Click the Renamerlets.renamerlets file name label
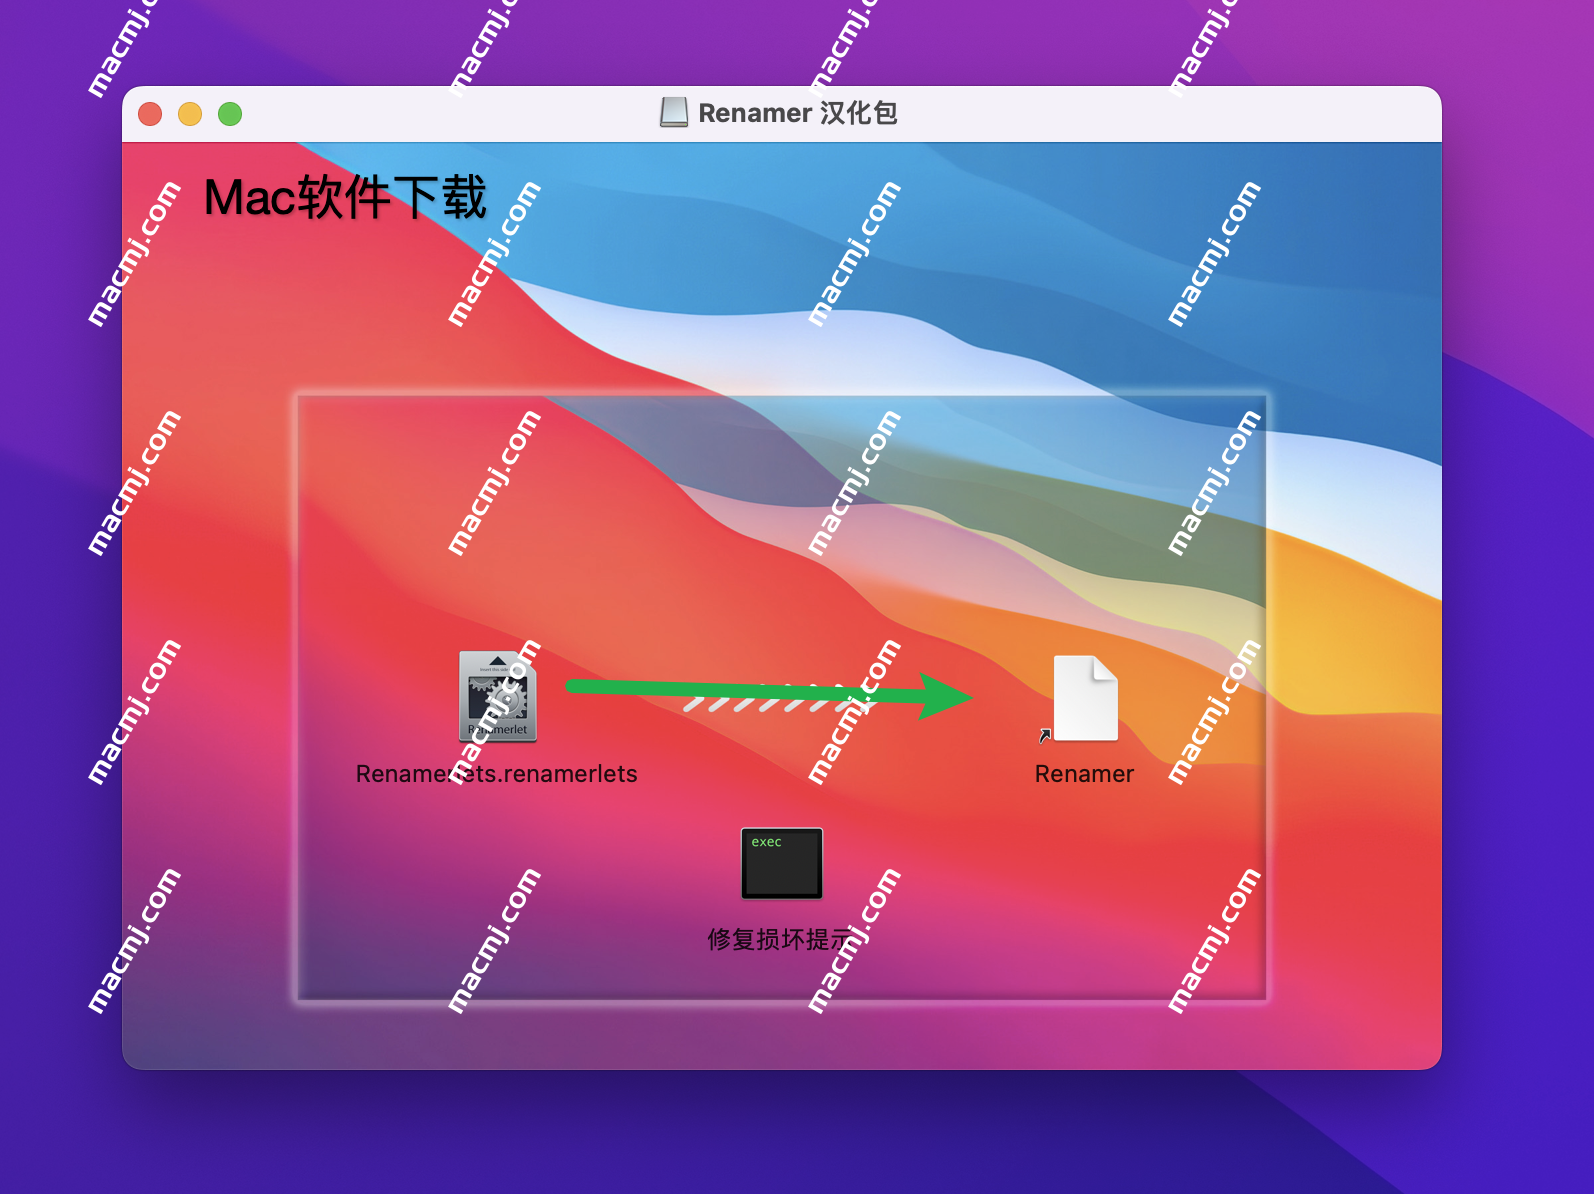Image resolution: width=1594 pixels, height=1194 pixels. (496, 774)
